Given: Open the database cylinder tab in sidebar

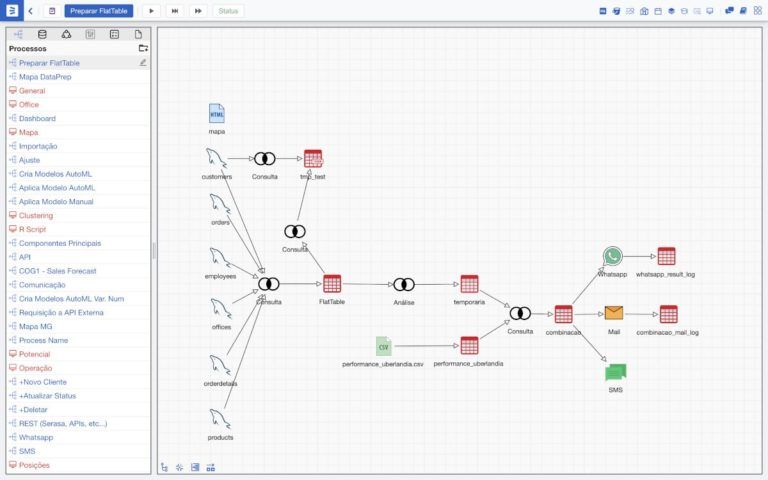Looking at the screenshot, I should tap(42, 34).
